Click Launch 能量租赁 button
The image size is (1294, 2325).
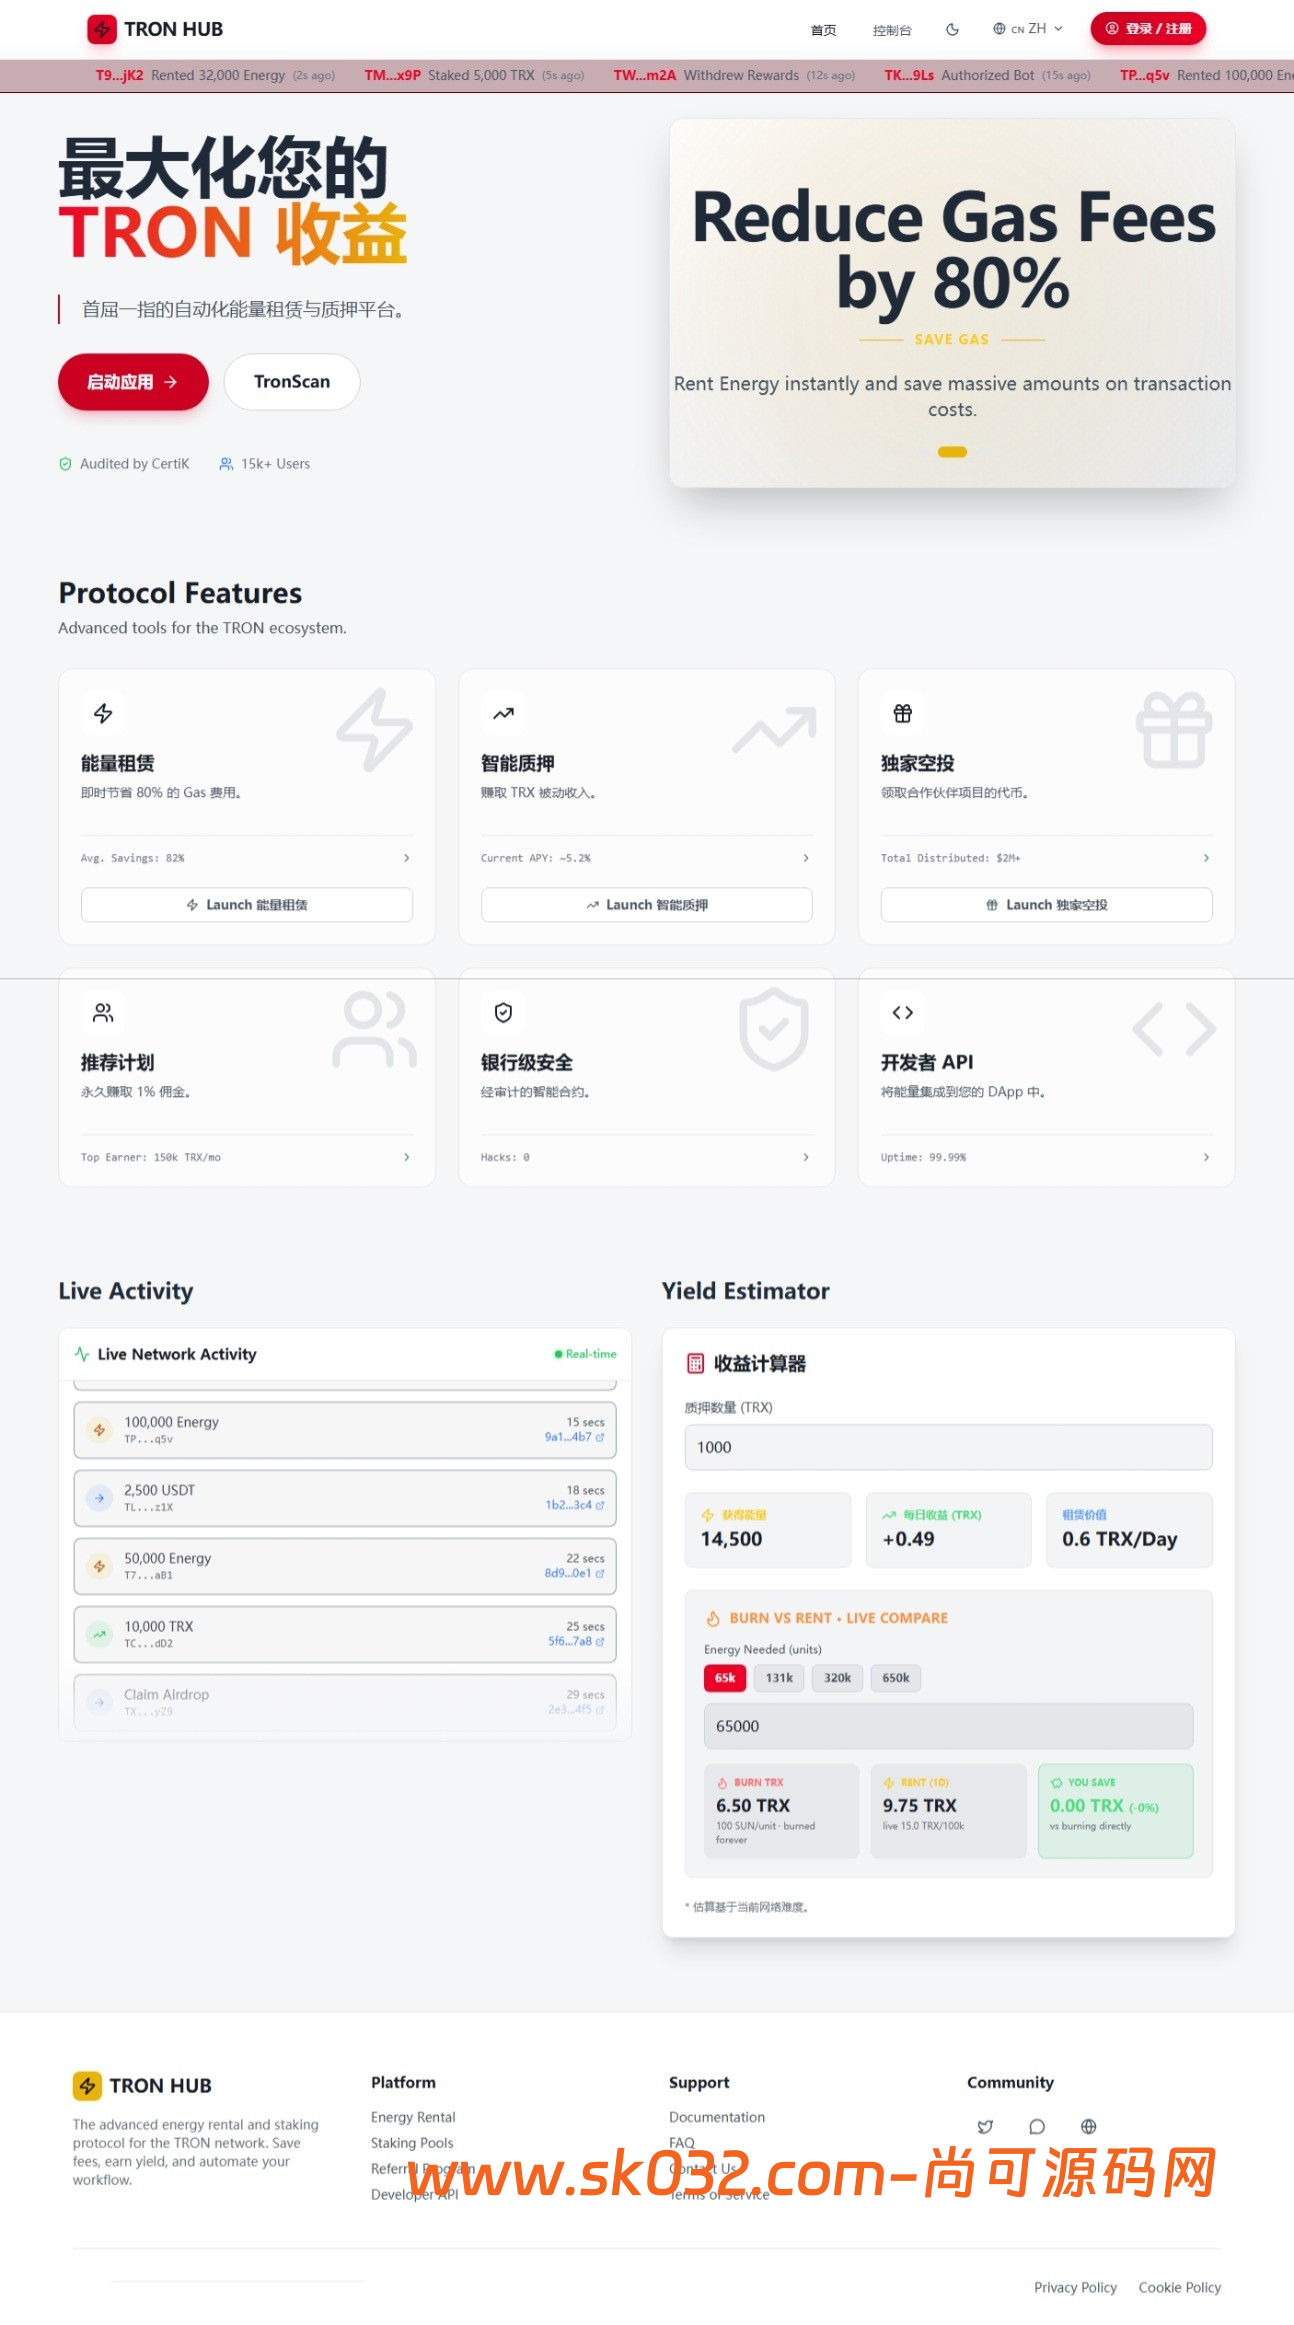tap(247, 905)
